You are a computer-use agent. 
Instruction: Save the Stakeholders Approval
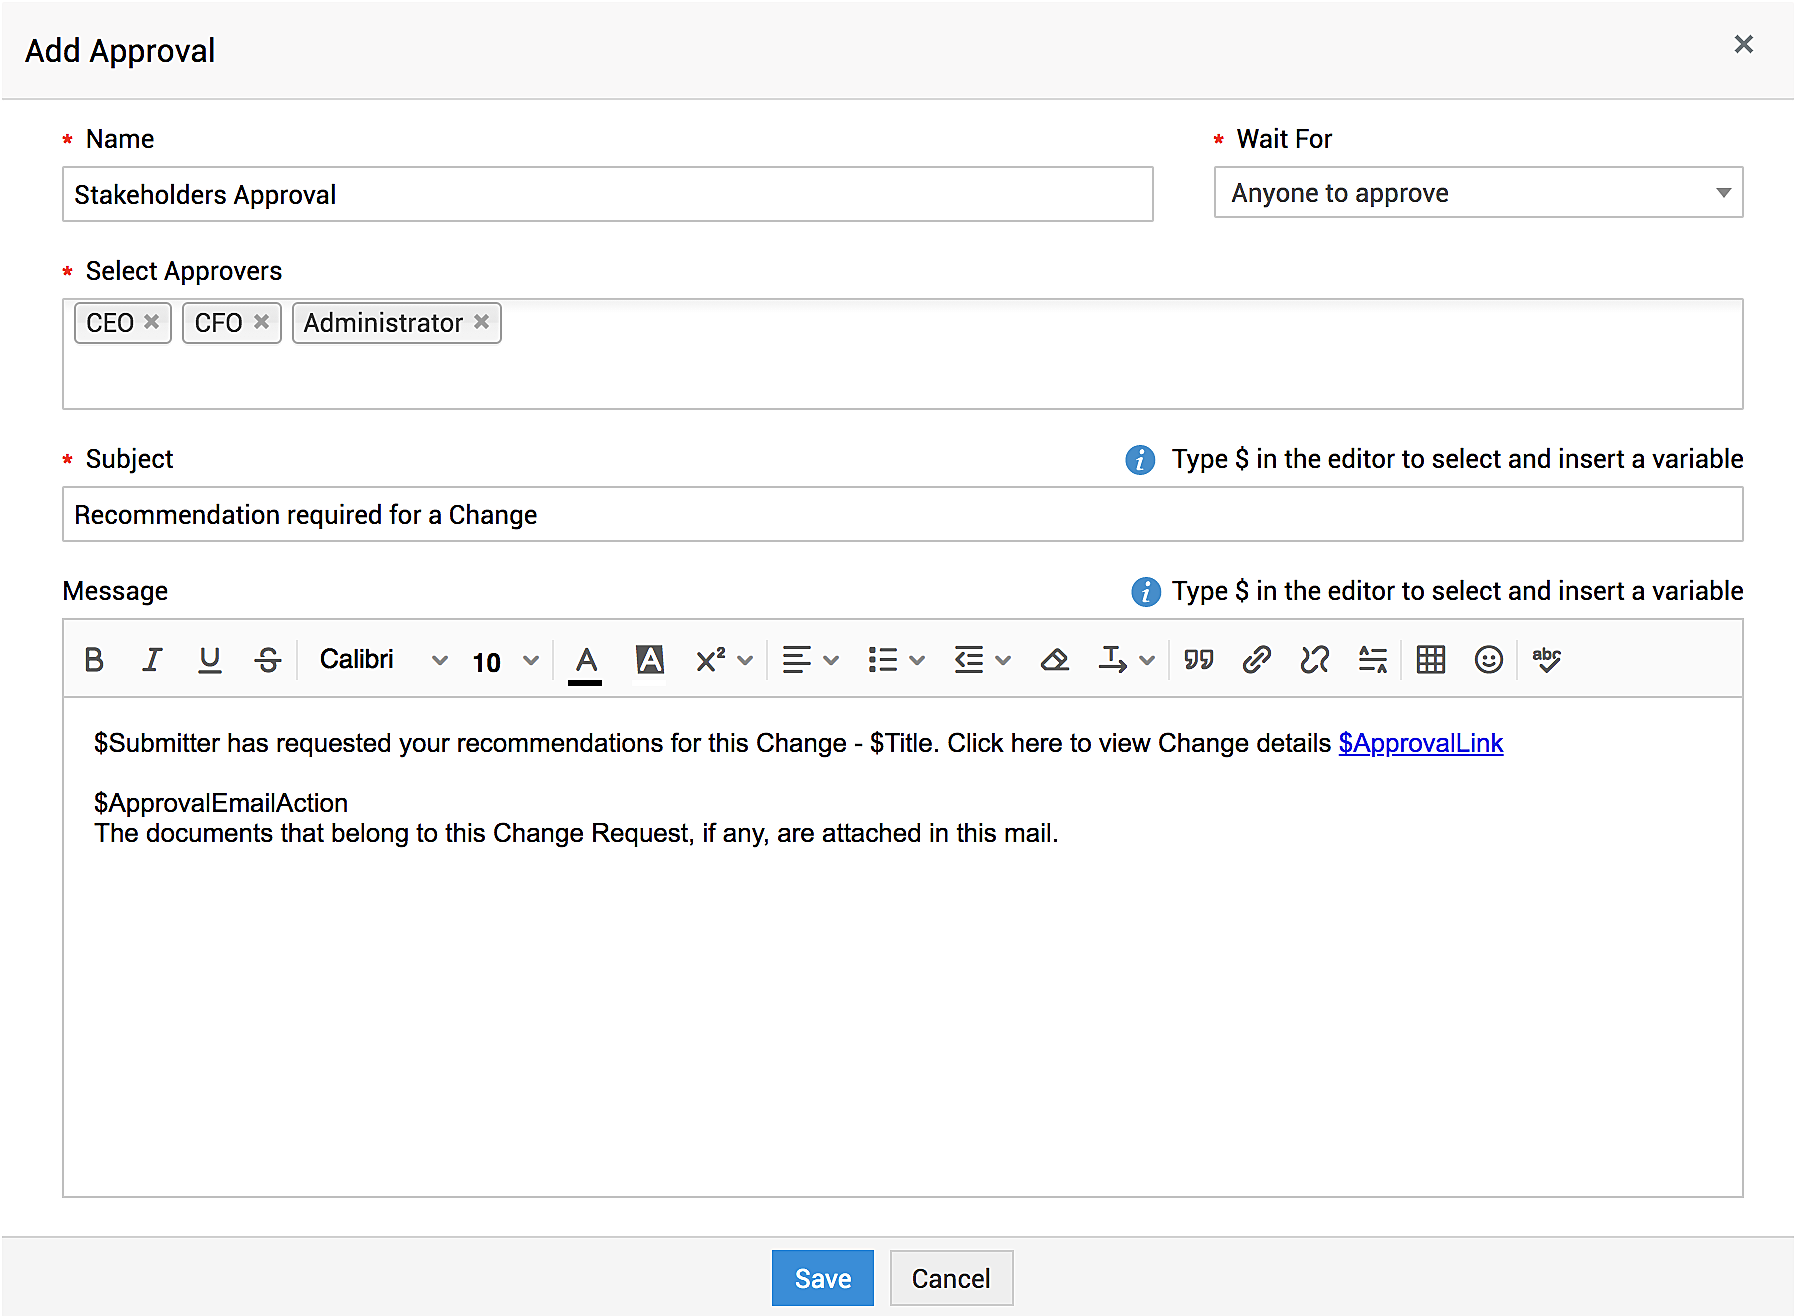822,1278
